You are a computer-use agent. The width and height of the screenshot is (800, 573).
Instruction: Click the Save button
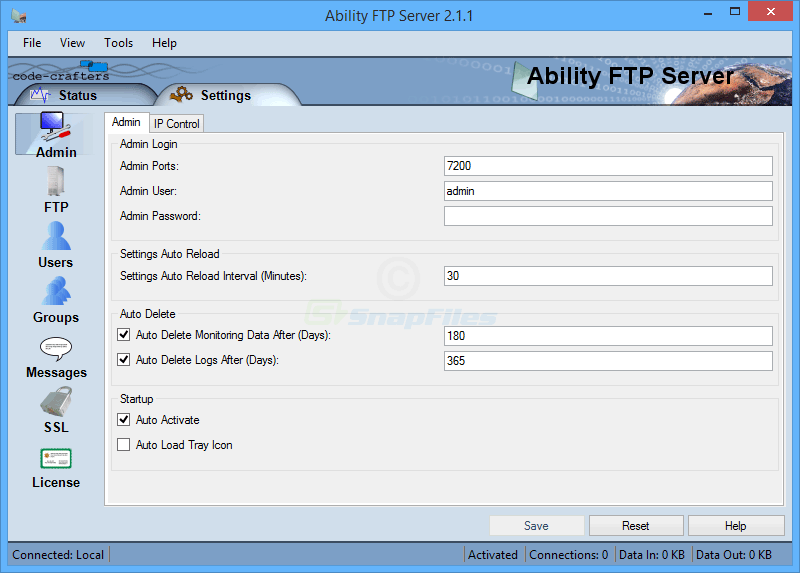(536, 526)
